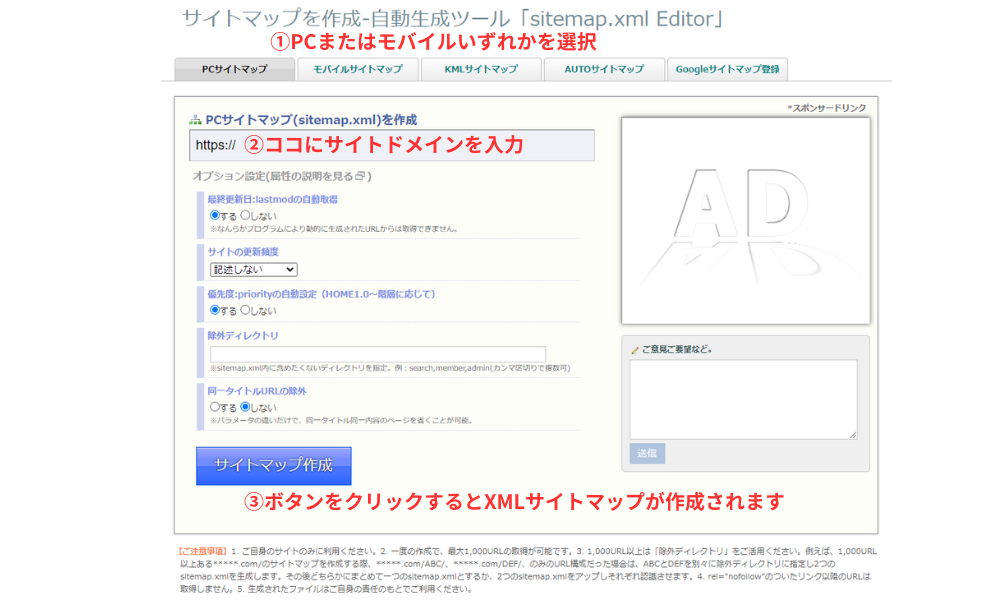The width and height of the screenshot is (1000, 600).
Task: Open the サイトの更新頻度 dropdown
Action: pos(253,269)
